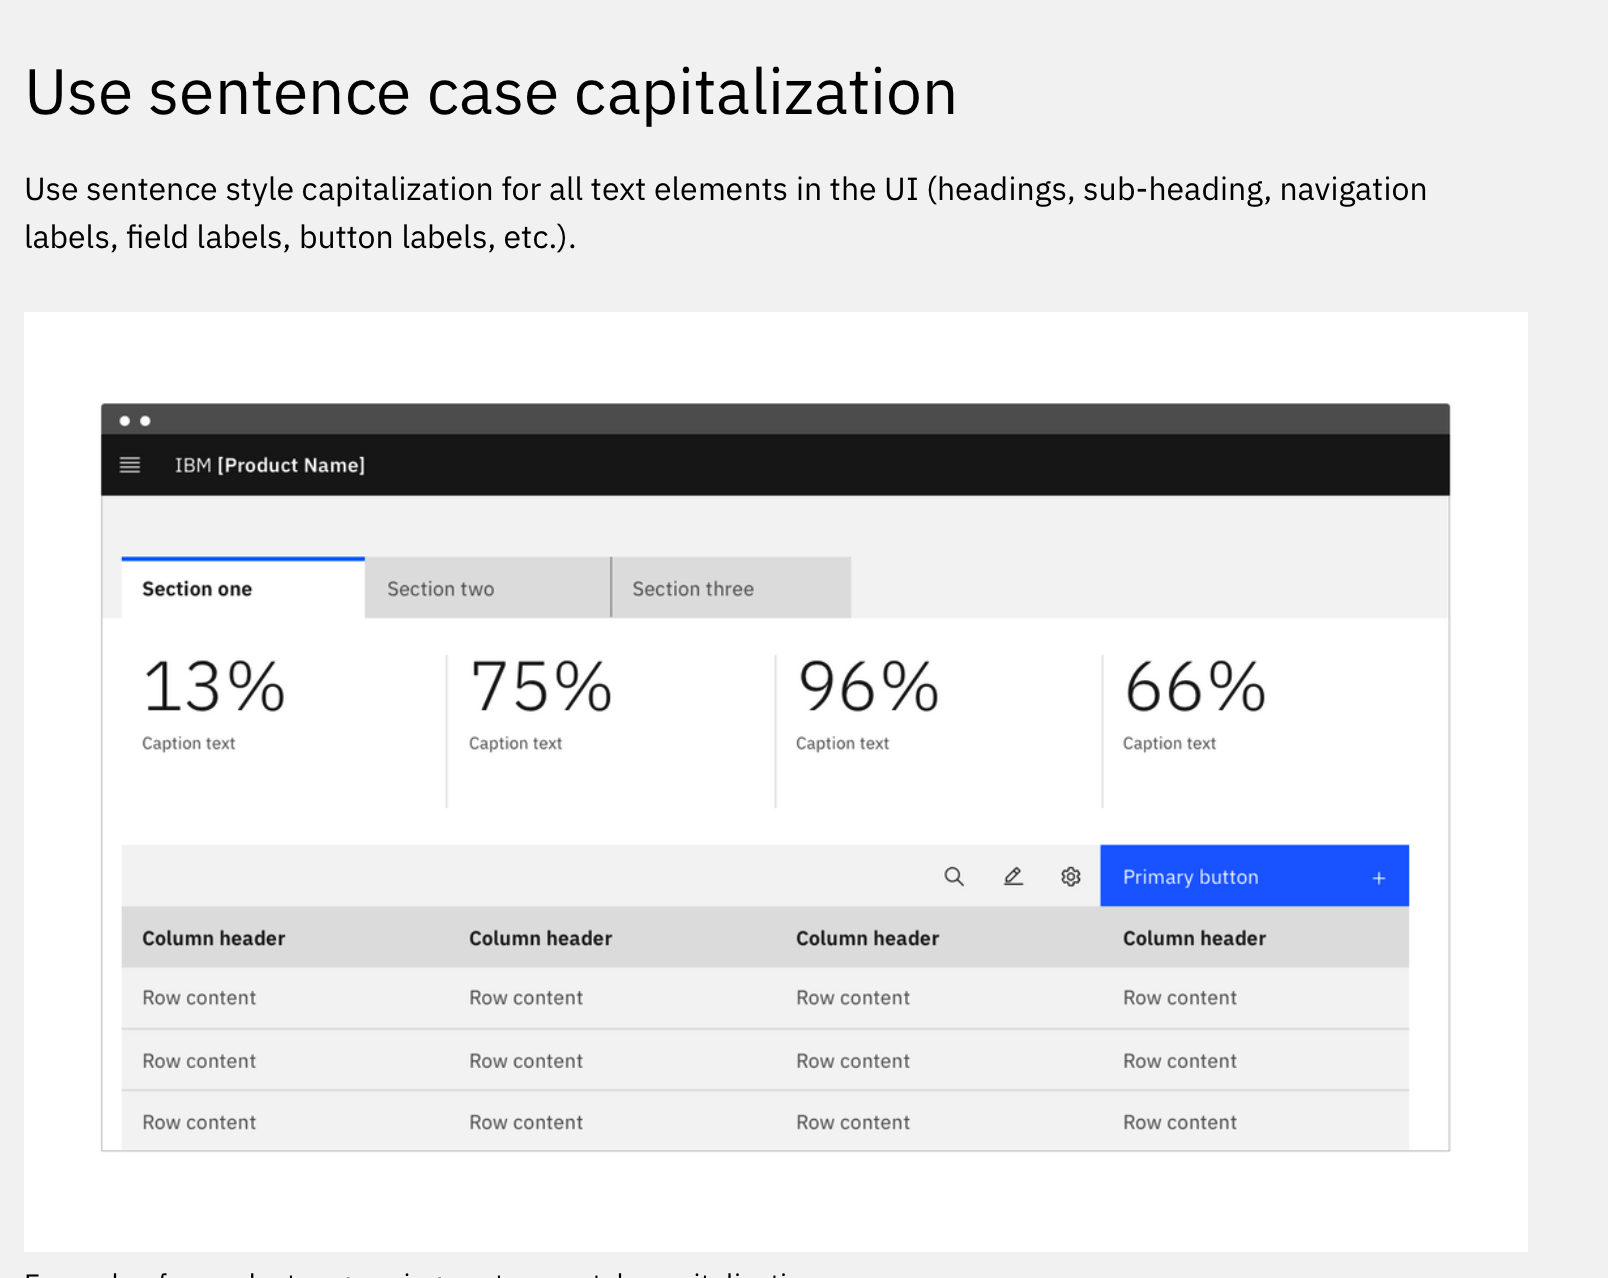Open the Section three tab
The width and height of the screenshot is (1608, 1278).
pyautogui.click(x=692, y=589)
